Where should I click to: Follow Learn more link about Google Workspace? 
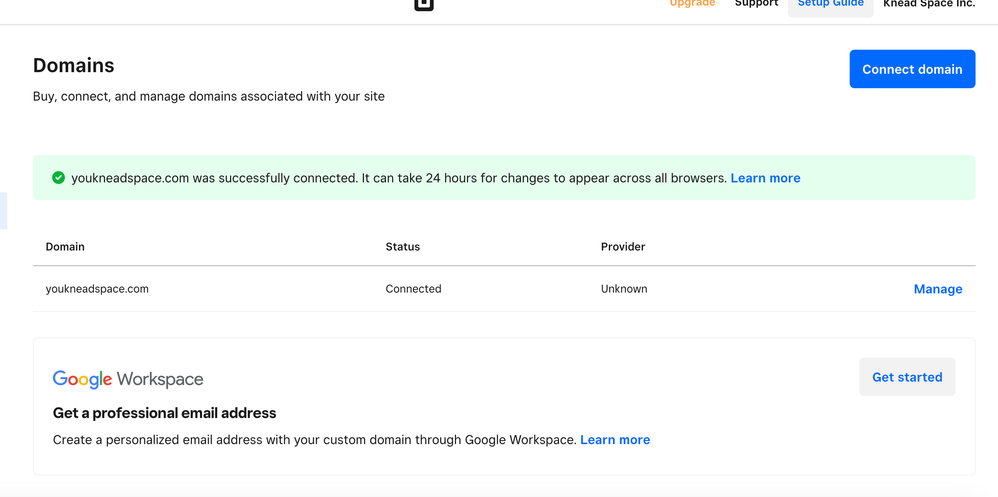coord(615,440)
